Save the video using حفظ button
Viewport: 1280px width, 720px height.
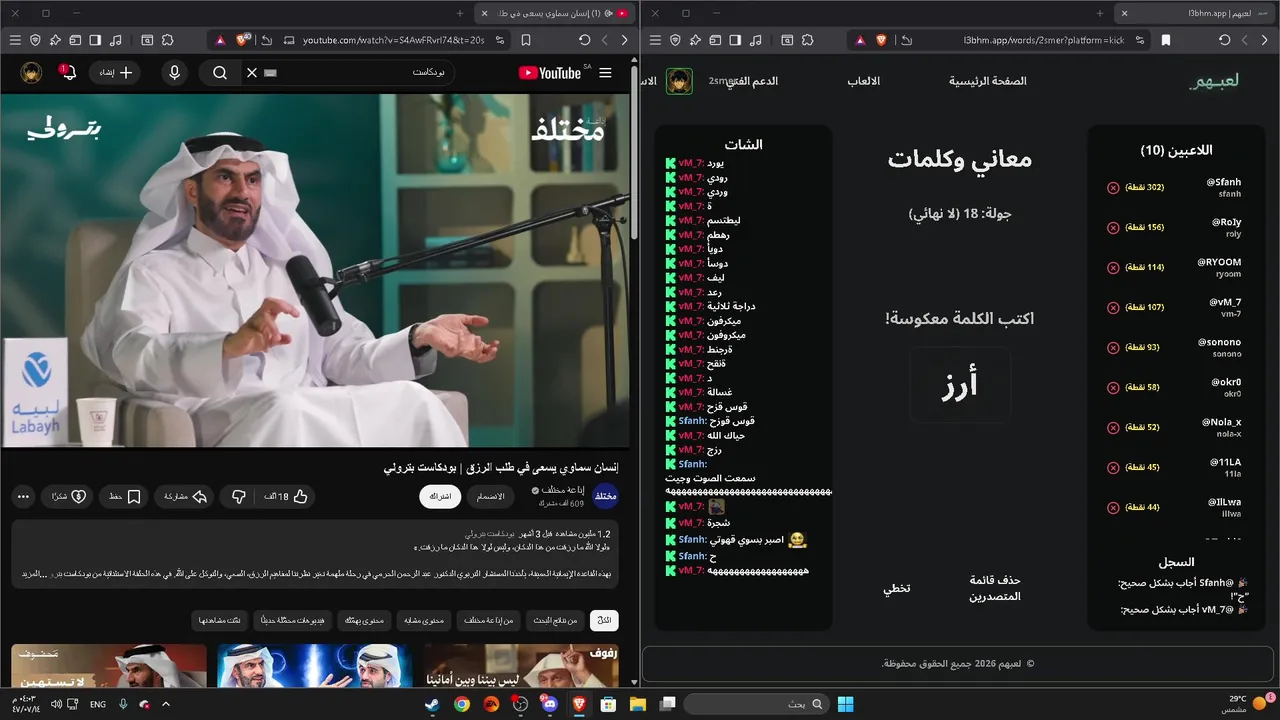124,496
